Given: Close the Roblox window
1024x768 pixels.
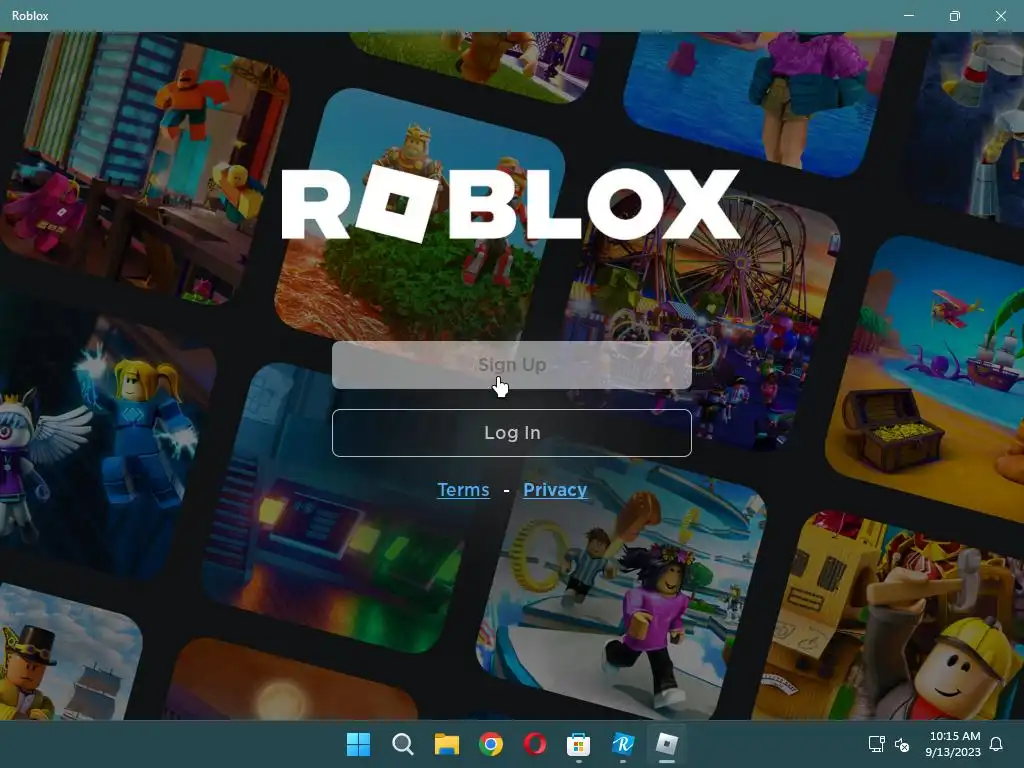Looking at the screenshot, I should [1000, 16].
